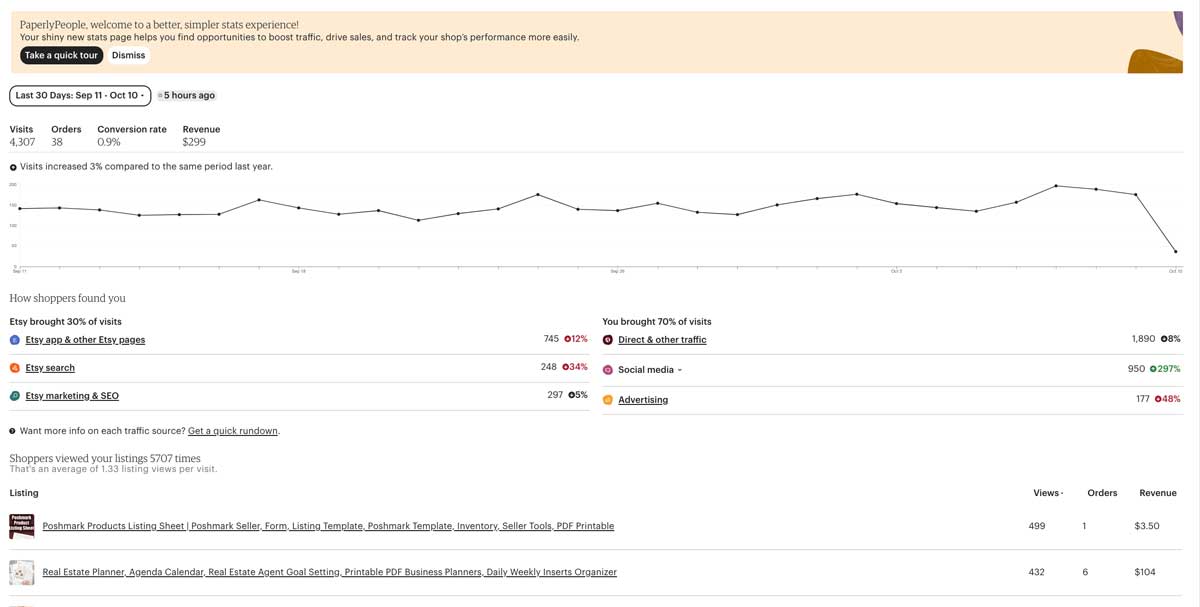
Task: Click the 5 hours ago update label
Action: coord(189,96)
